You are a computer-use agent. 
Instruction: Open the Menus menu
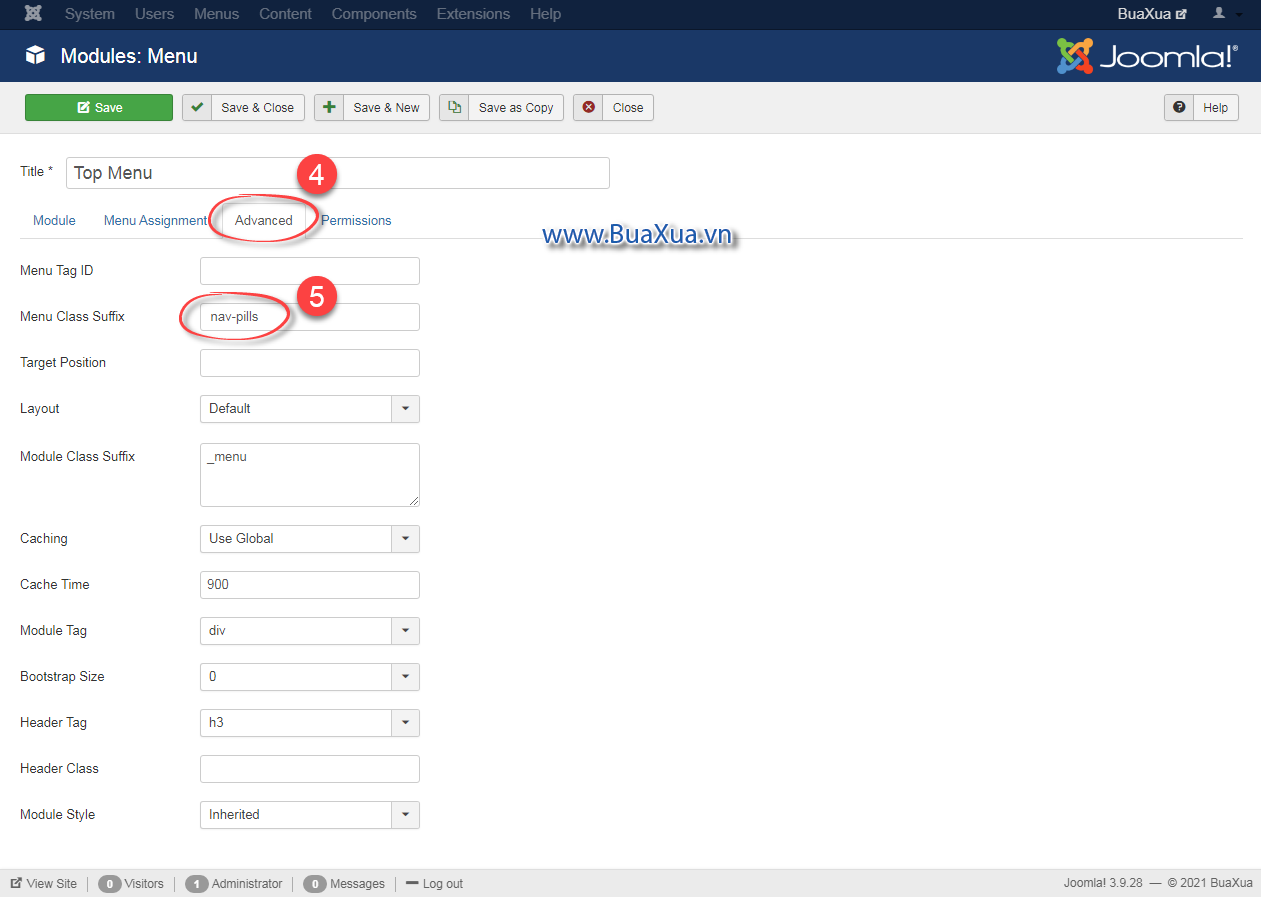(x=216, y=14)
